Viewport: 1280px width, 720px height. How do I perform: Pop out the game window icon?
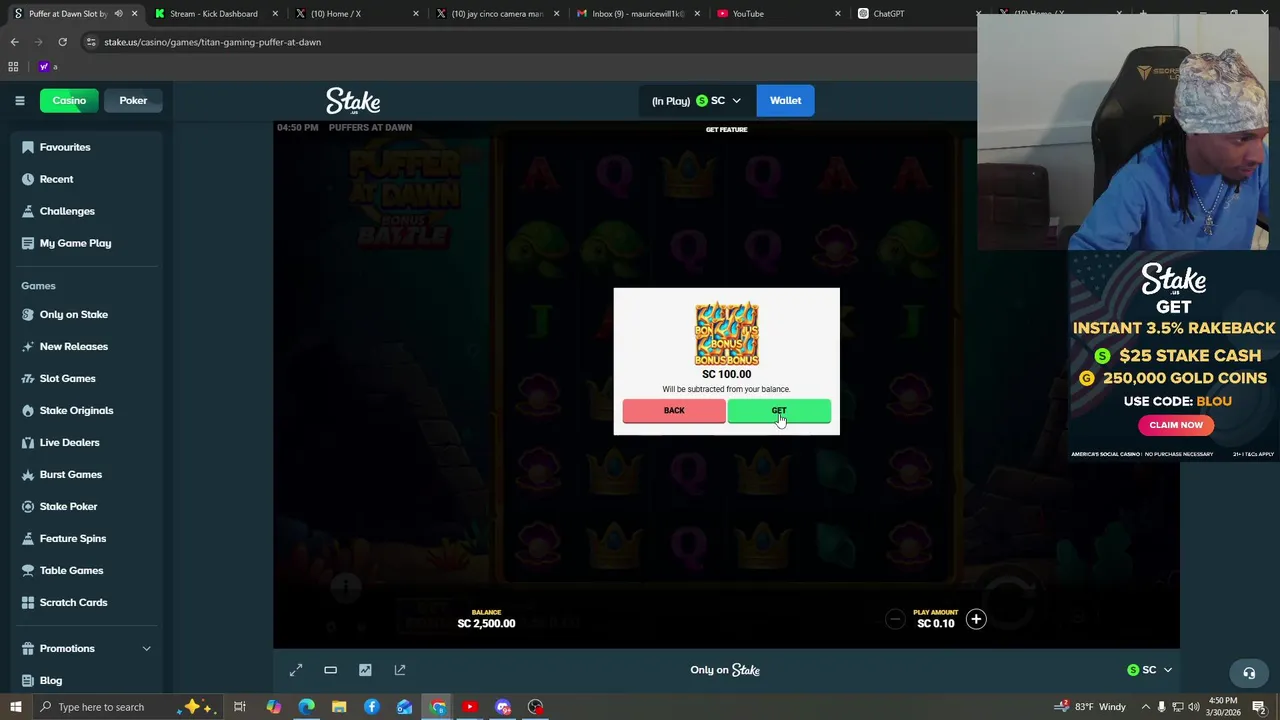[400, 670]
